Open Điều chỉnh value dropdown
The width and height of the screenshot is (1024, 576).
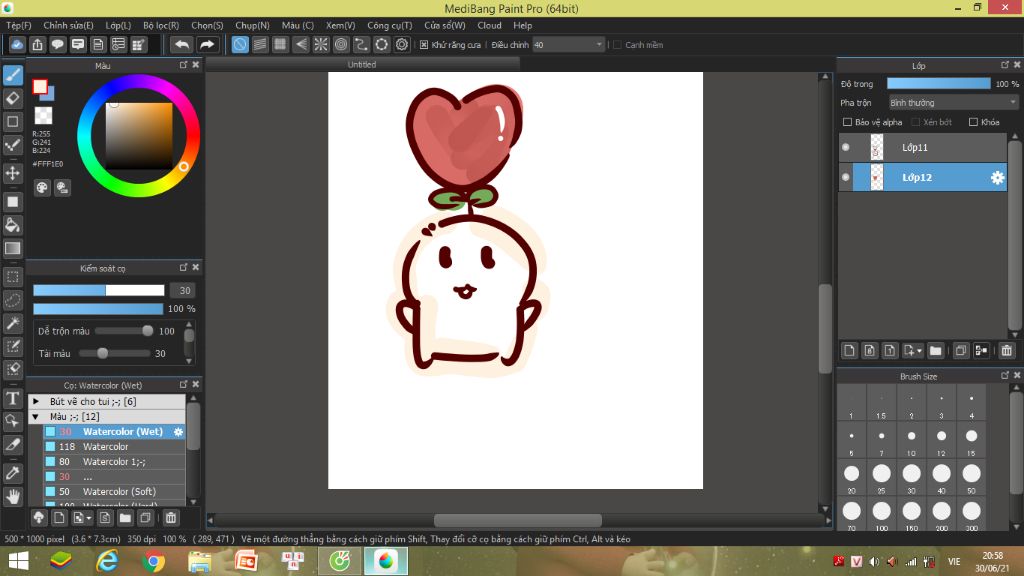click(599, 44)
